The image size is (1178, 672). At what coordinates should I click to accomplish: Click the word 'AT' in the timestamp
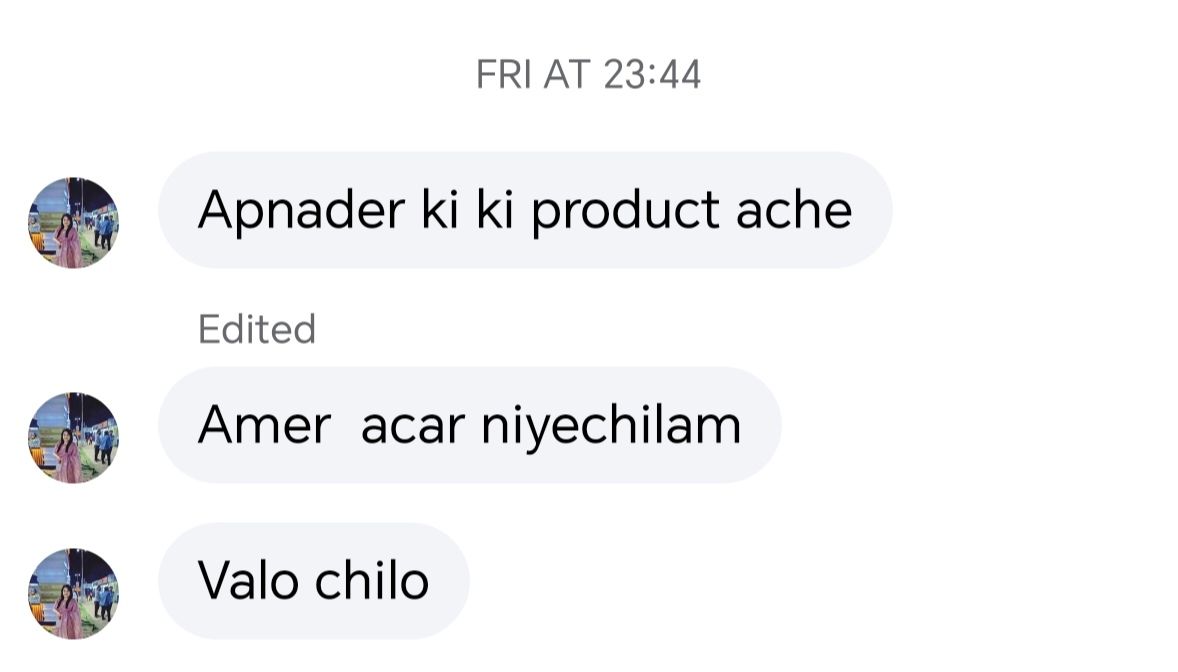pyautogui.click(x=567, y=74)
